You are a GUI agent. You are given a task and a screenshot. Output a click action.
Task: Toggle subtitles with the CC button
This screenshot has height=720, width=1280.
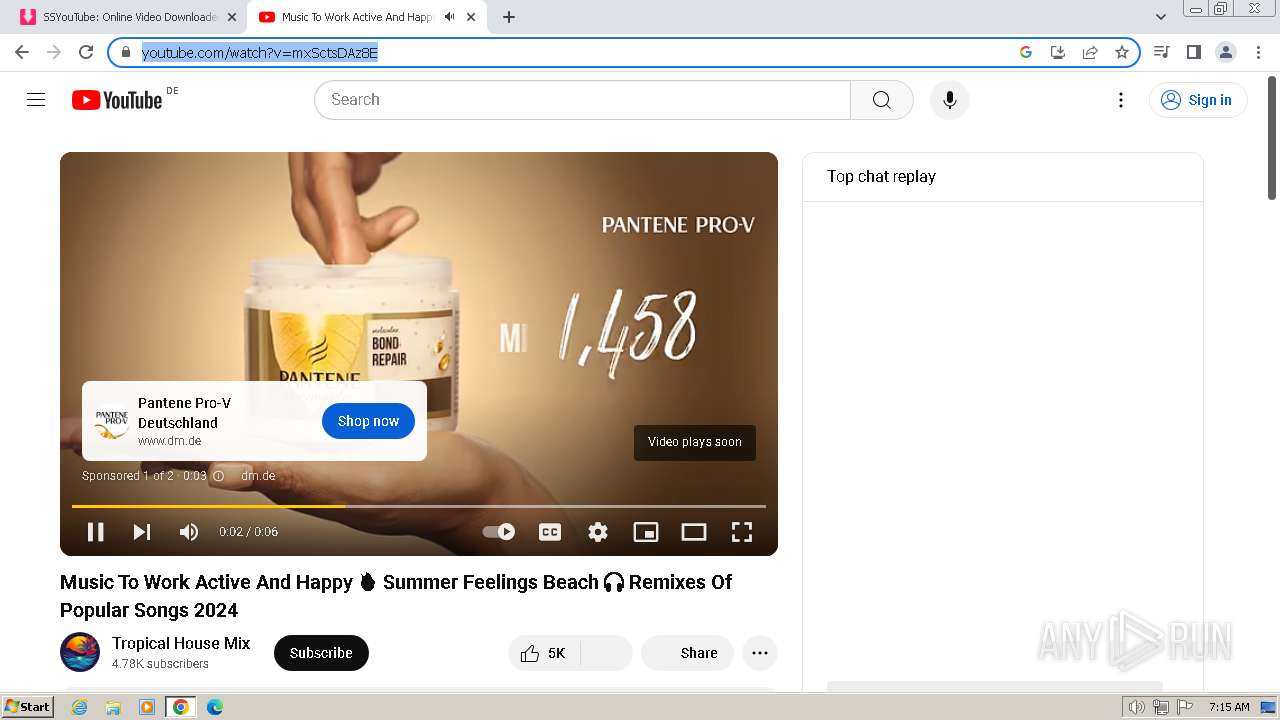pyautogui.click(x=550, y=532)
